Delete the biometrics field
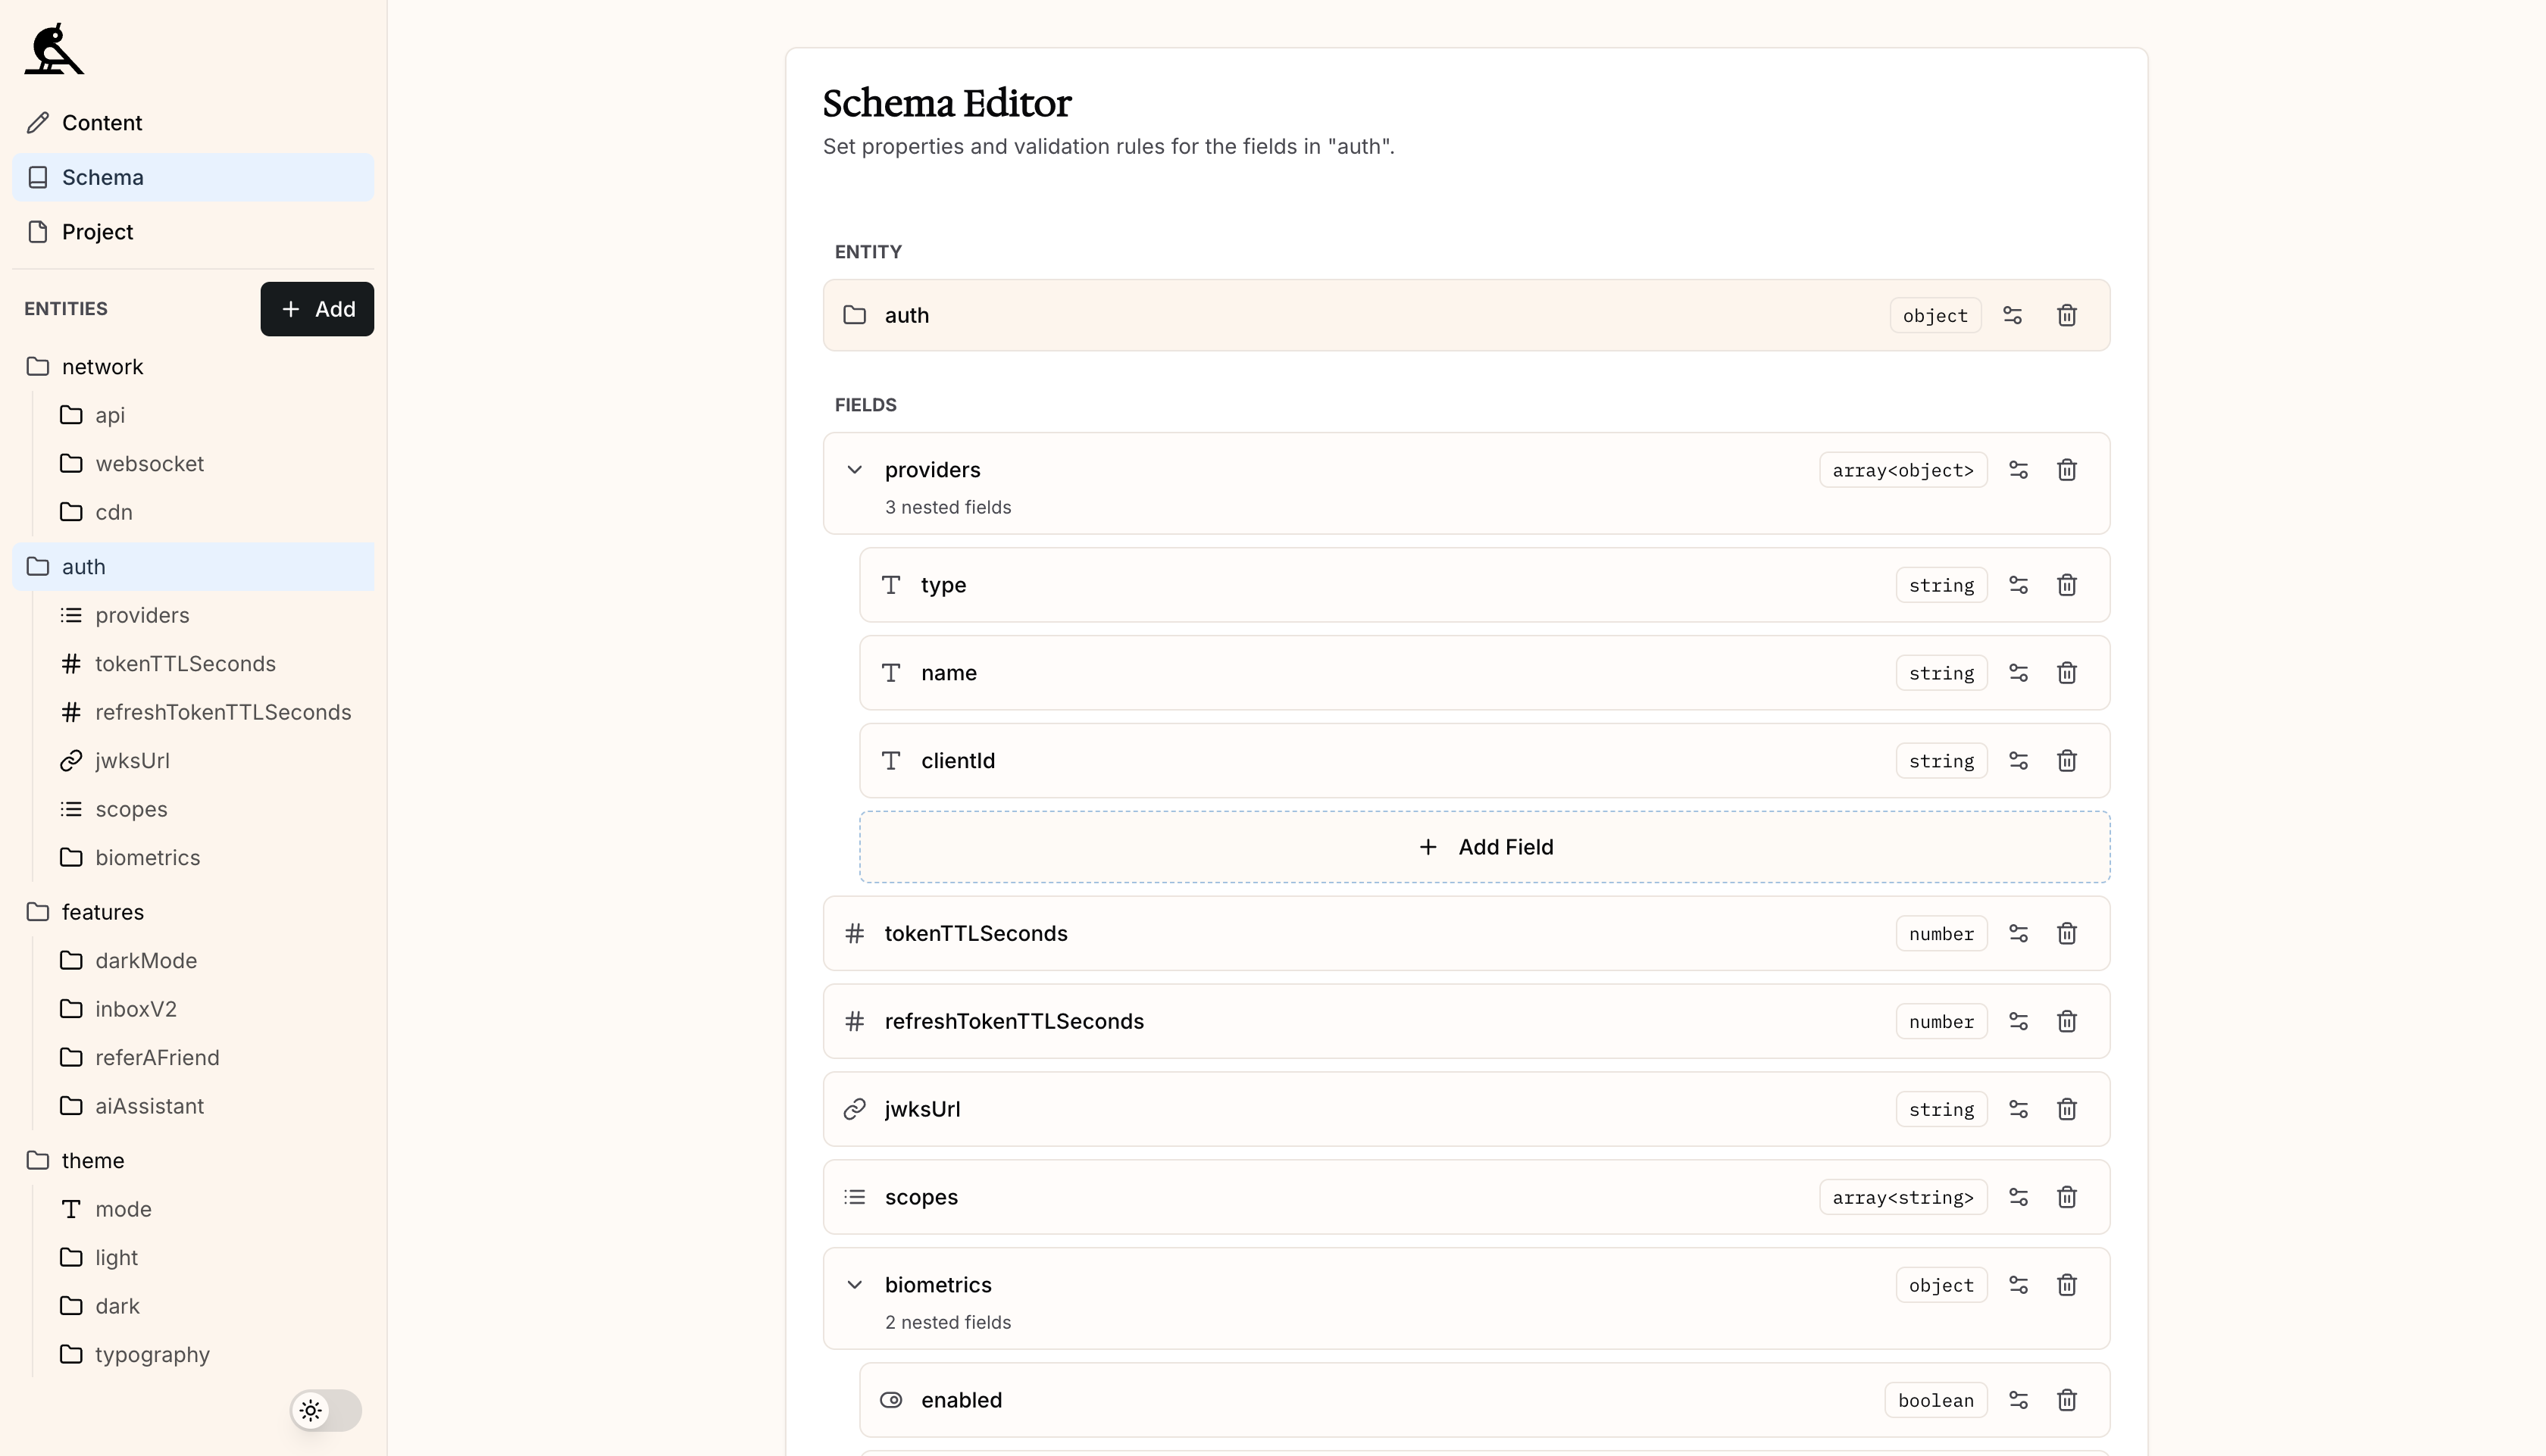 click(x=2068, y=1284)
